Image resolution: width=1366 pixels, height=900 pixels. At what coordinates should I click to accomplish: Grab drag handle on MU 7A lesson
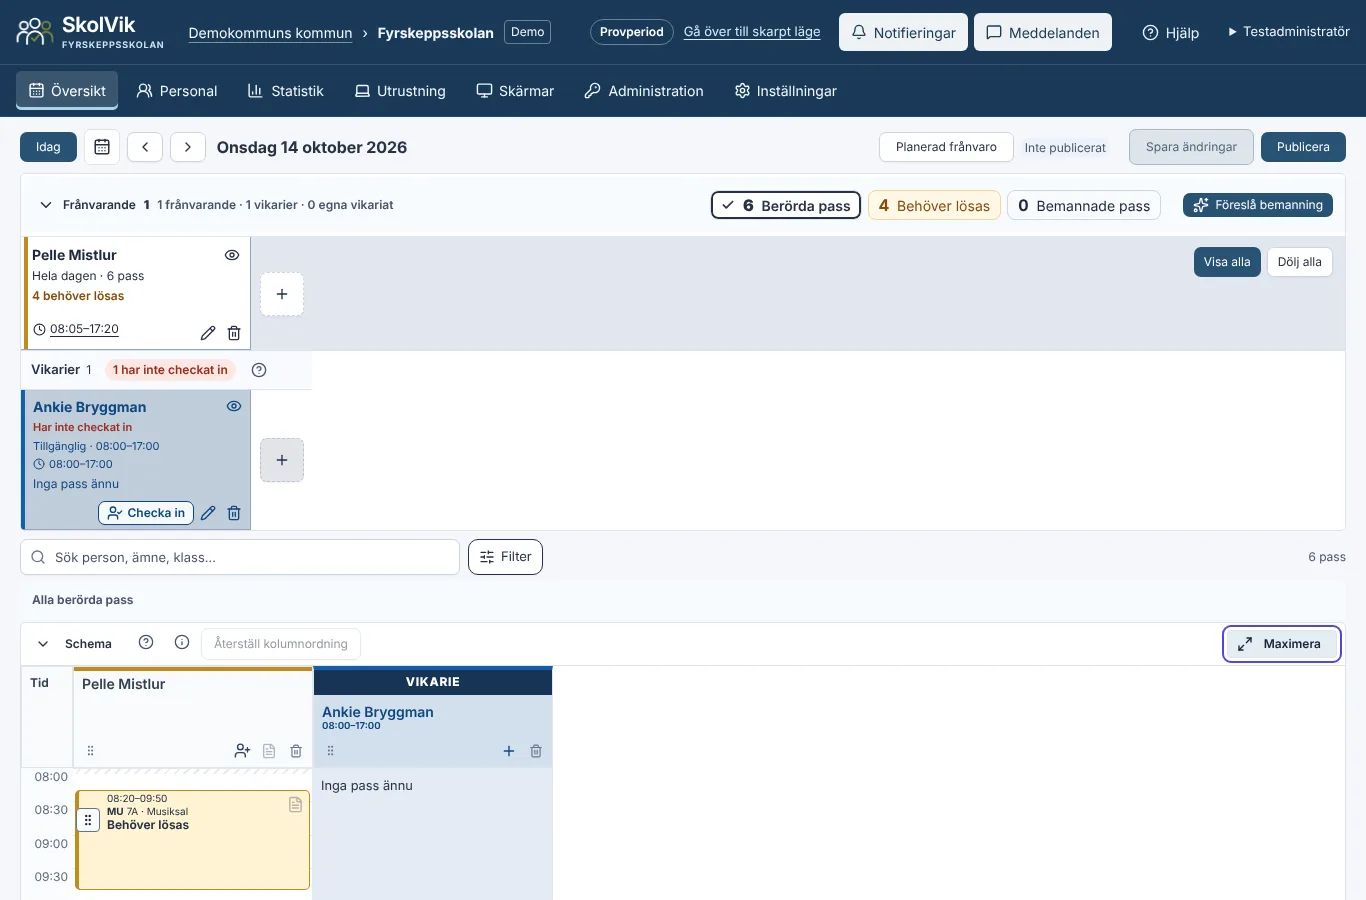88,820
